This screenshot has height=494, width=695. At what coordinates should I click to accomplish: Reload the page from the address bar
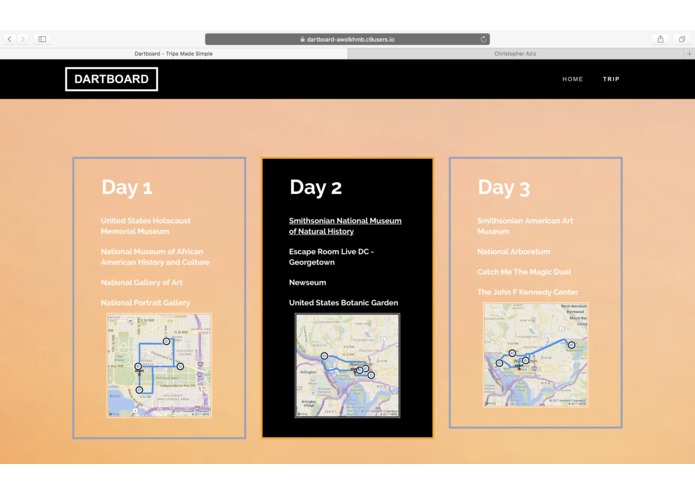pos(483,39)
